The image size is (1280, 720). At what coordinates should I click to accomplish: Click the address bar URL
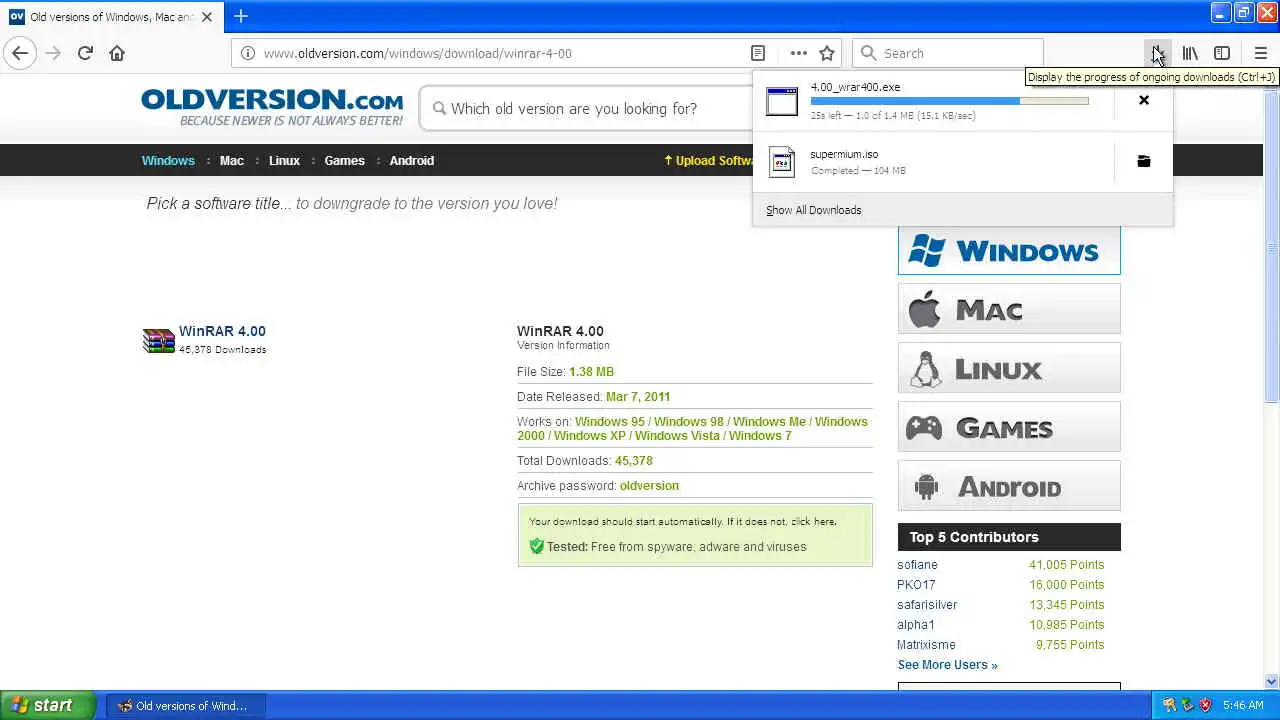417,54
